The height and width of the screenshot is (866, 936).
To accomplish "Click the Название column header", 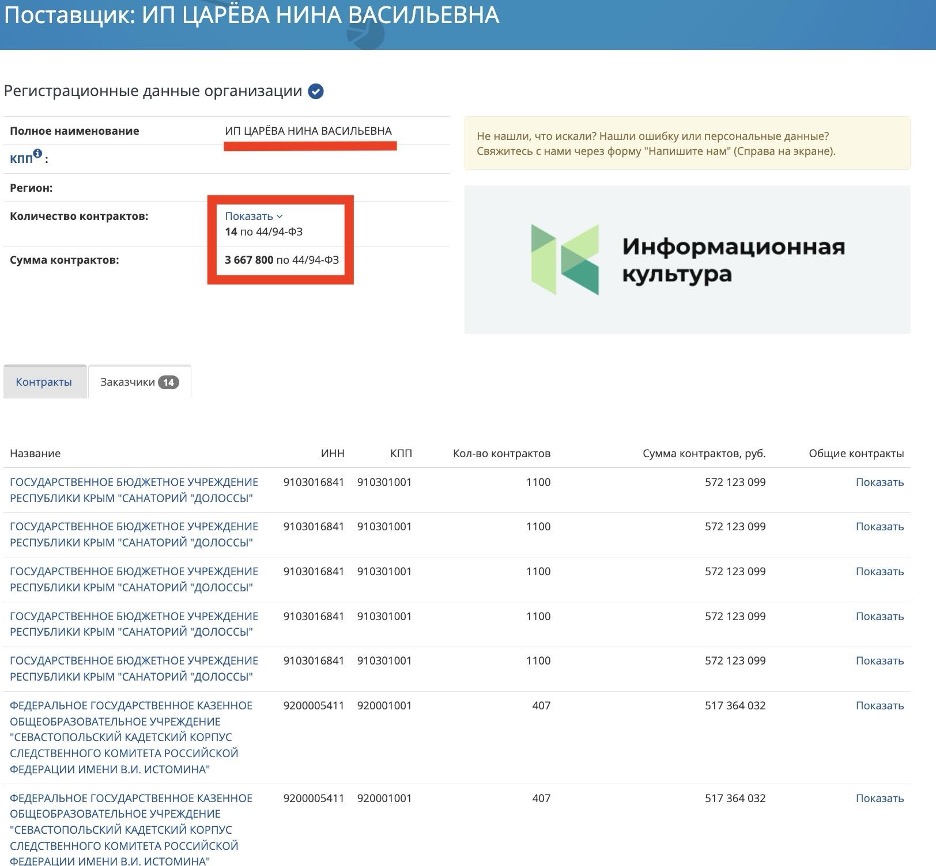I will point(35,453).
